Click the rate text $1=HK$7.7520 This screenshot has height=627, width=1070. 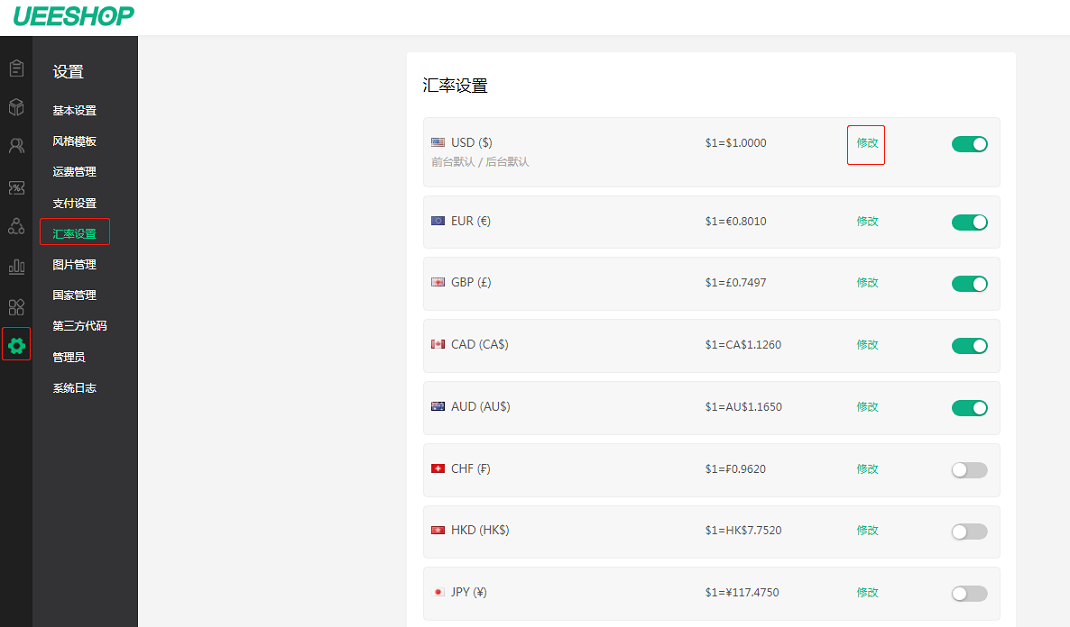pos(743,530)
